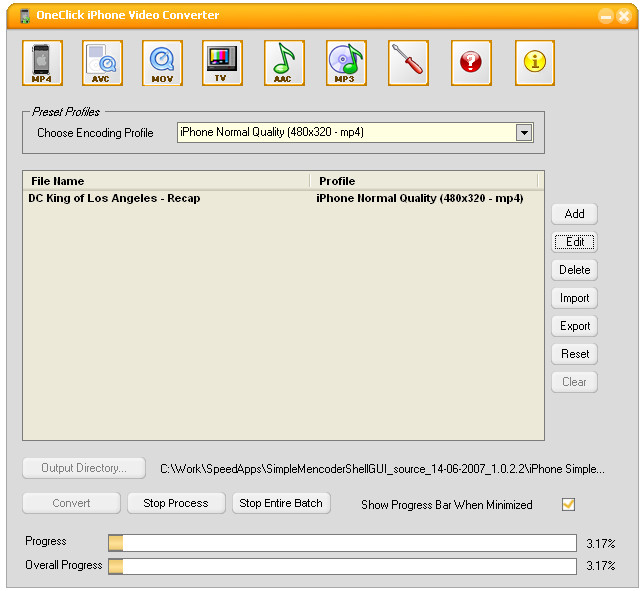
Task: Click the 3.17% value beside Progress
Action: 601,544
